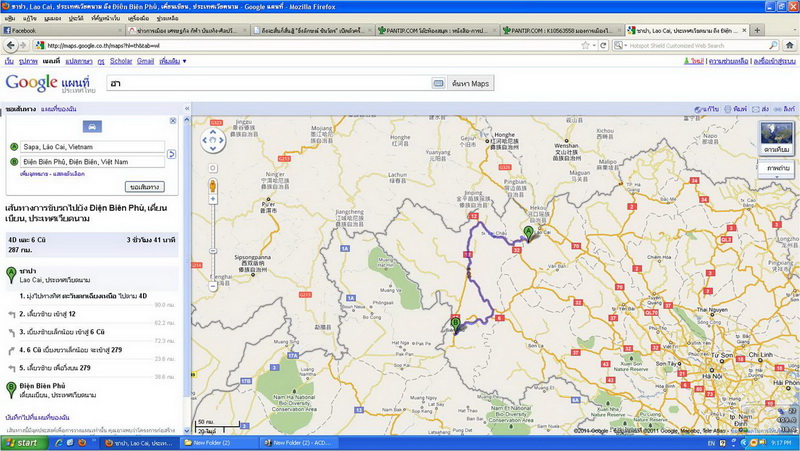The image size is (800, 451).
Task: Click destination field Điện Biên Phủ
Action: point(92,162)
